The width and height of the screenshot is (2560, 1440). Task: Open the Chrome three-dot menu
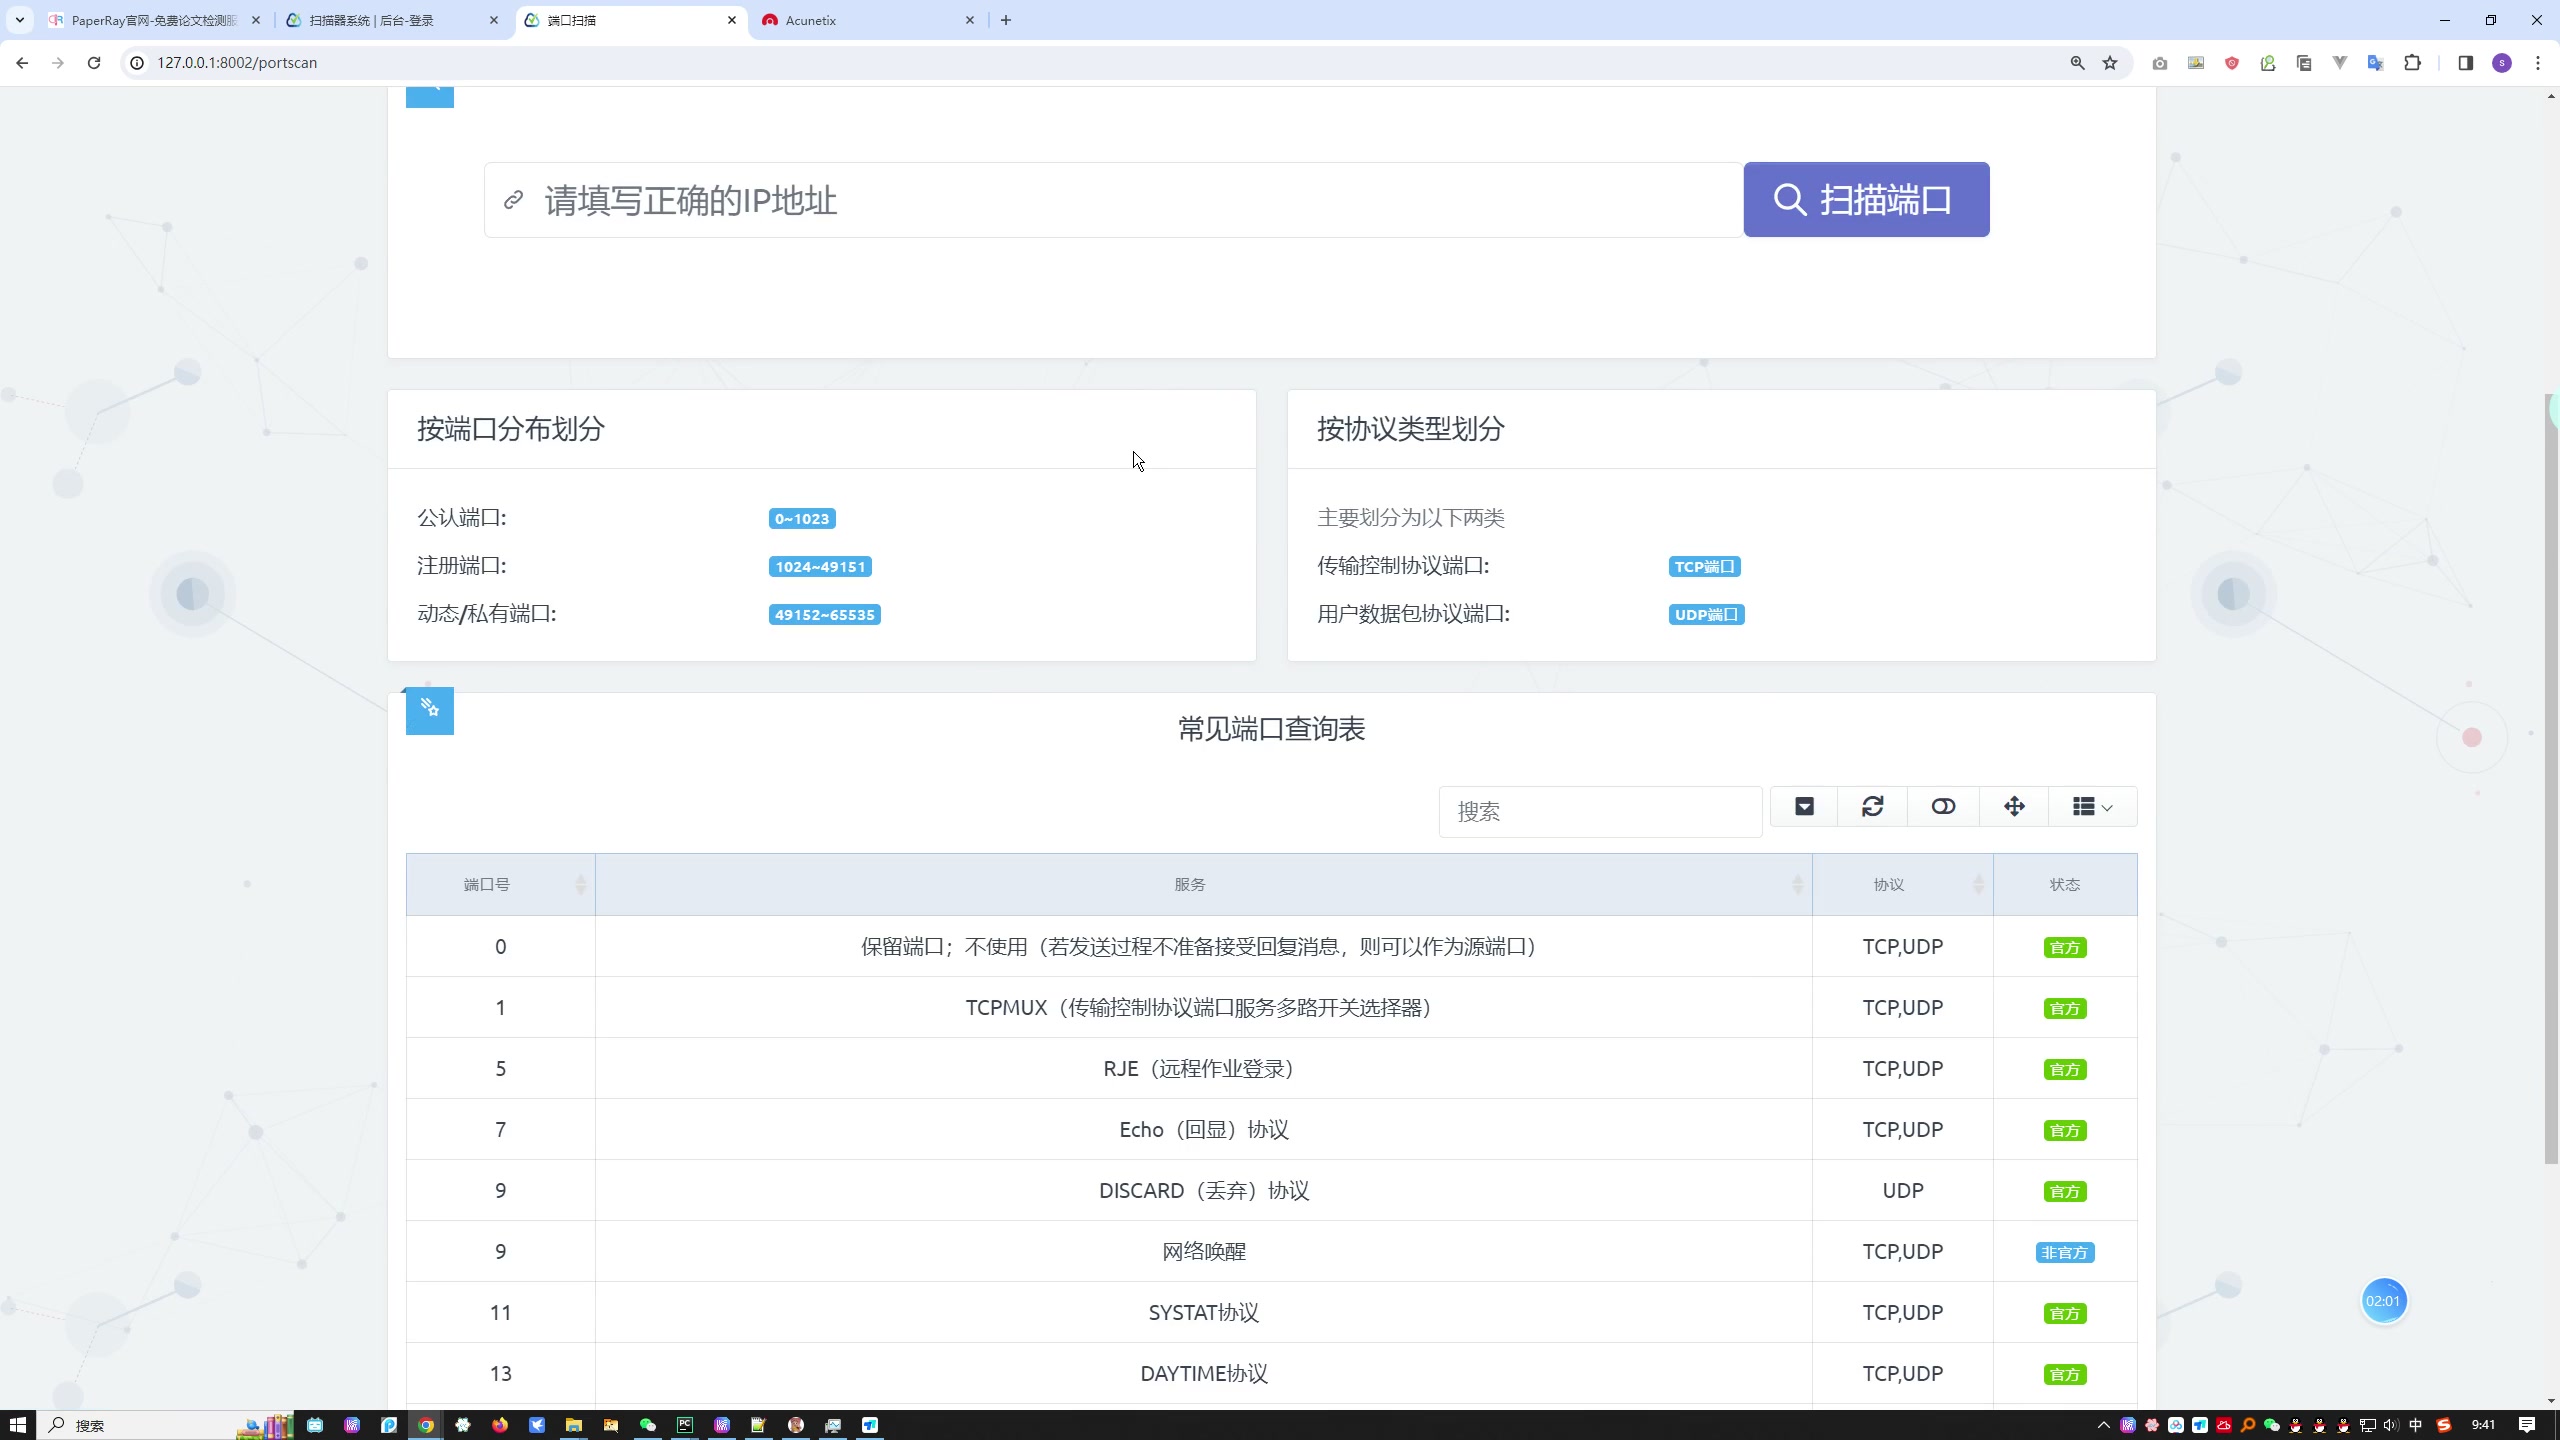coord(2538,63)
